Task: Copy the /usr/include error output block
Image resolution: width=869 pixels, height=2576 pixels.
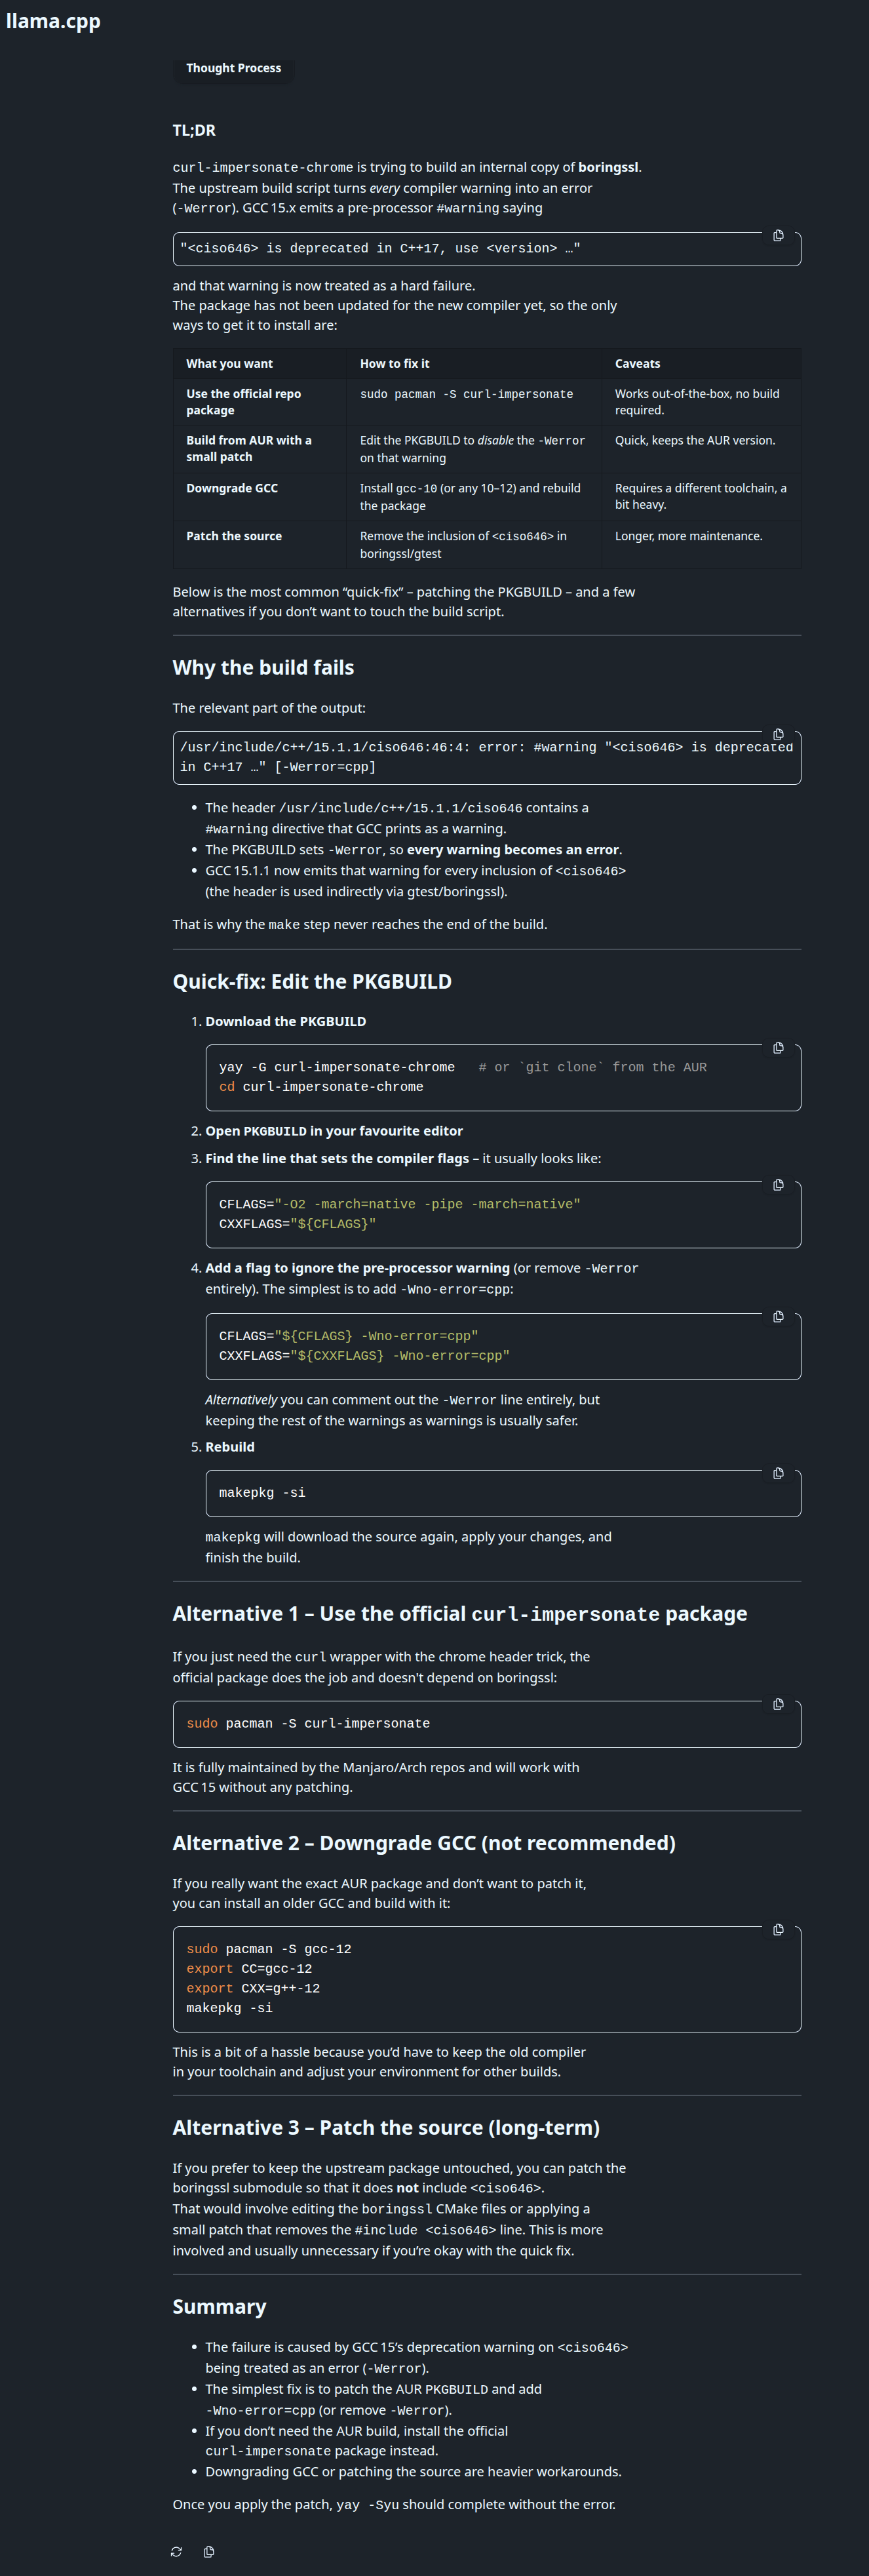Action: (x=778, y=734)
